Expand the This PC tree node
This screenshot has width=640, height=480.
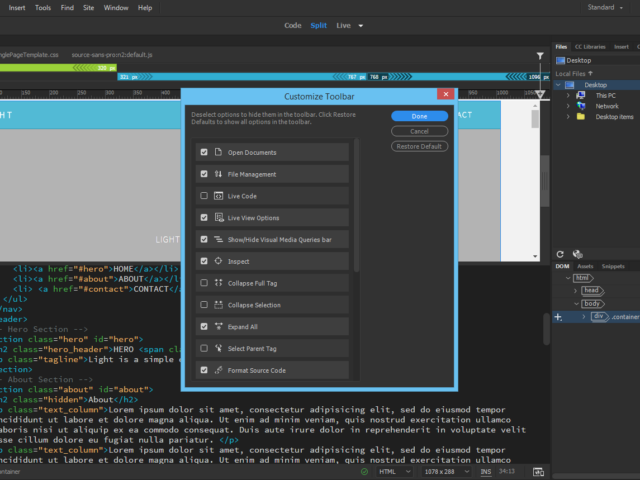pos(567,95)
